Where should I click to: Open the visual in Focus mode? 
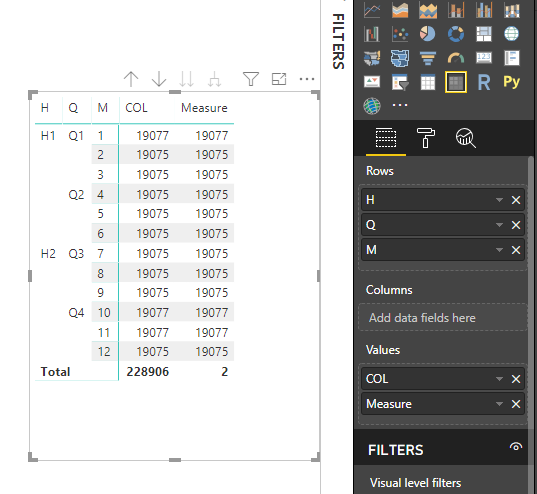pyautogui.click(x=279, y=79)
